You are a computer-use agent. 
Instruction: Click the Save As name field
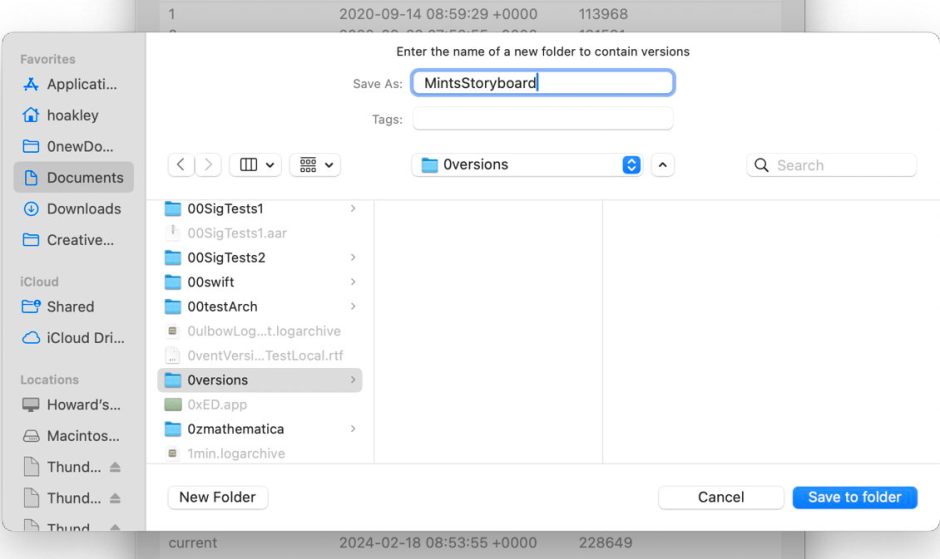pos(542,83)
